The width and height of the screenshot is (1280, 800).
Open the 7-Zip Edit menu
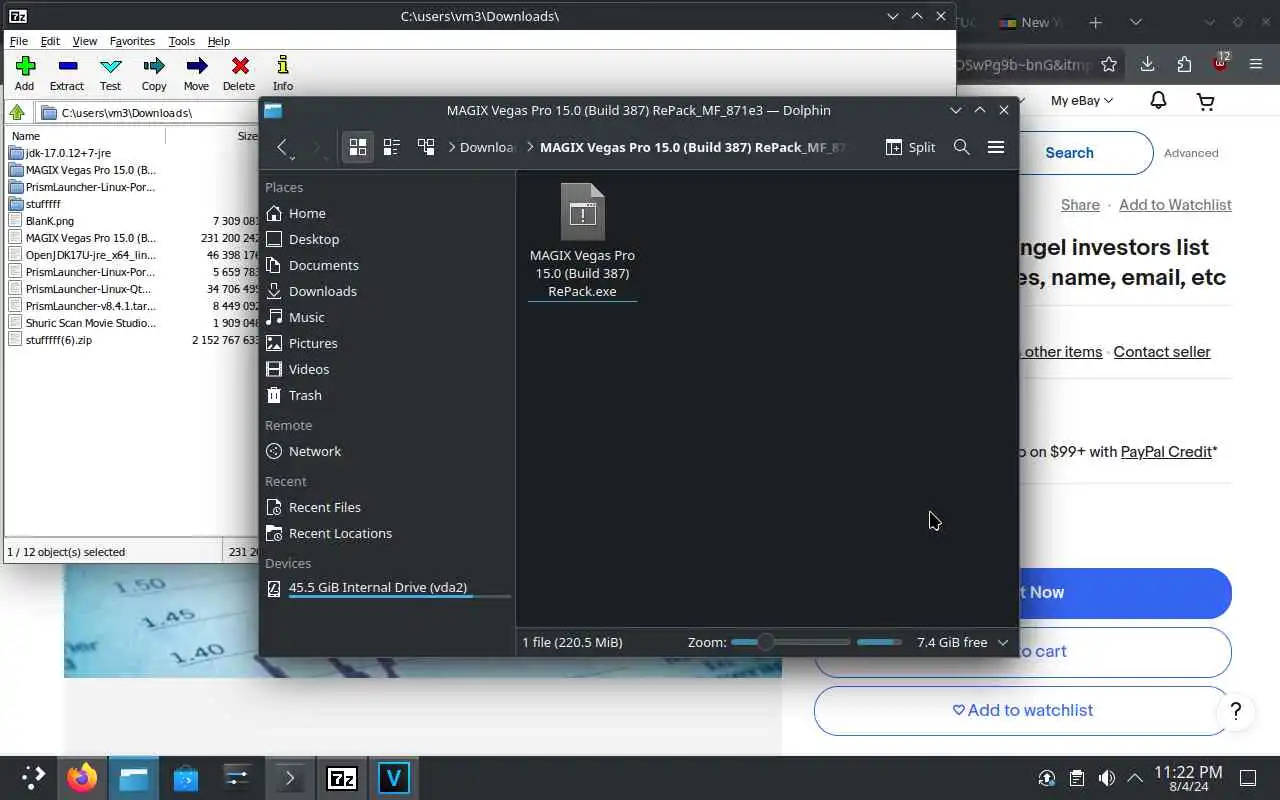pos(50,41)
